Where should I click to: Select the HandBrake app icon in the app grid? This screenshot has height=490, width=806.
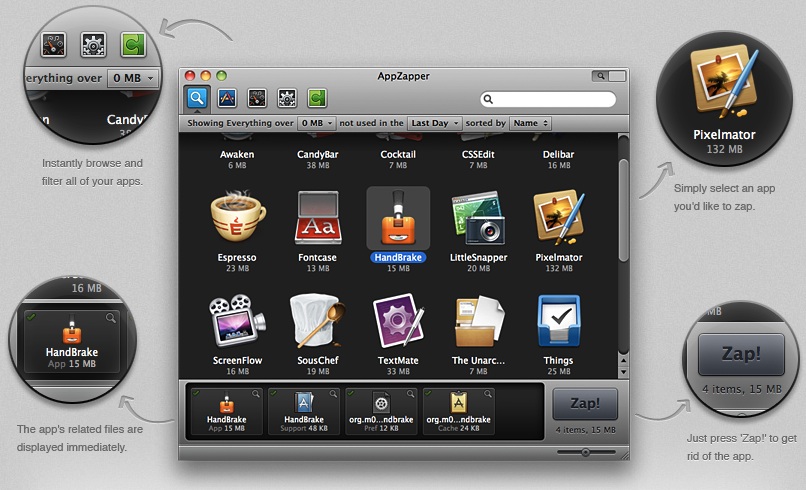[398, 218]
